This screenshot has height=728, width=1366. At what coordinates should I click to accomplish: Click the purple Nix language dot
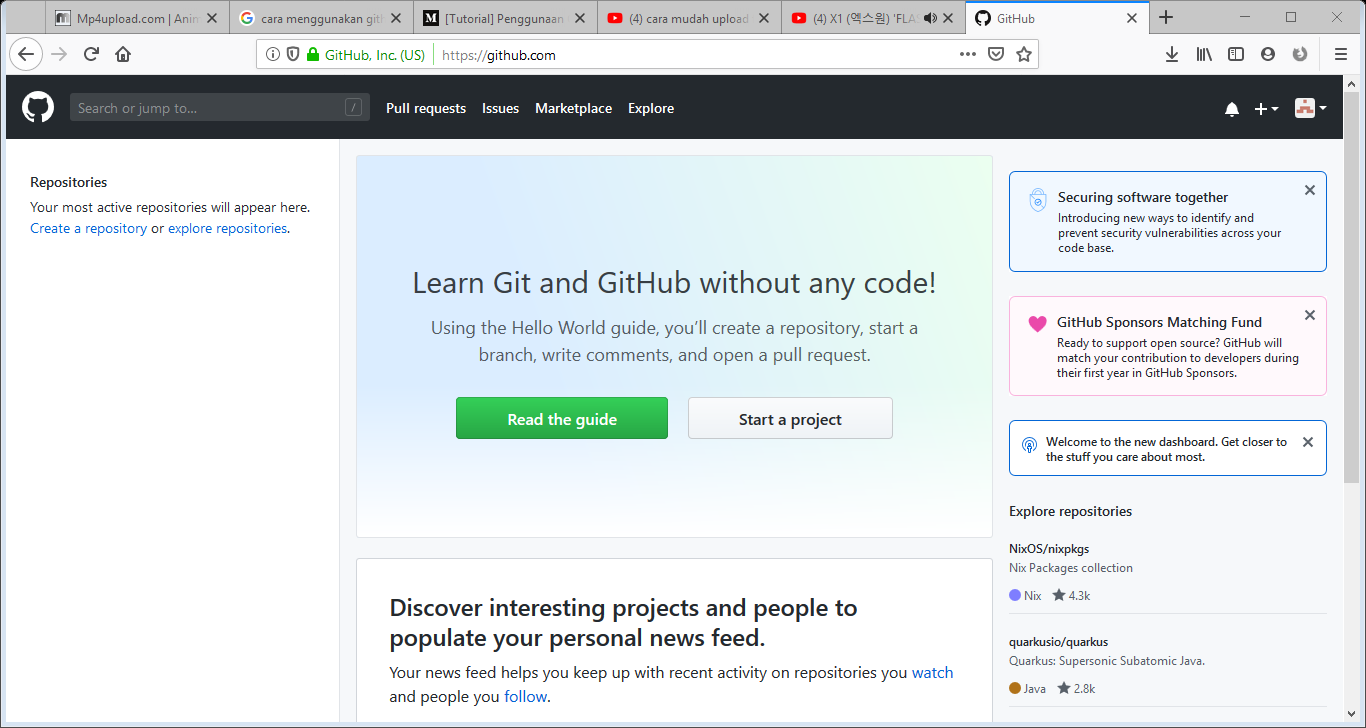pyautogui.click(x=1014, y=594)
